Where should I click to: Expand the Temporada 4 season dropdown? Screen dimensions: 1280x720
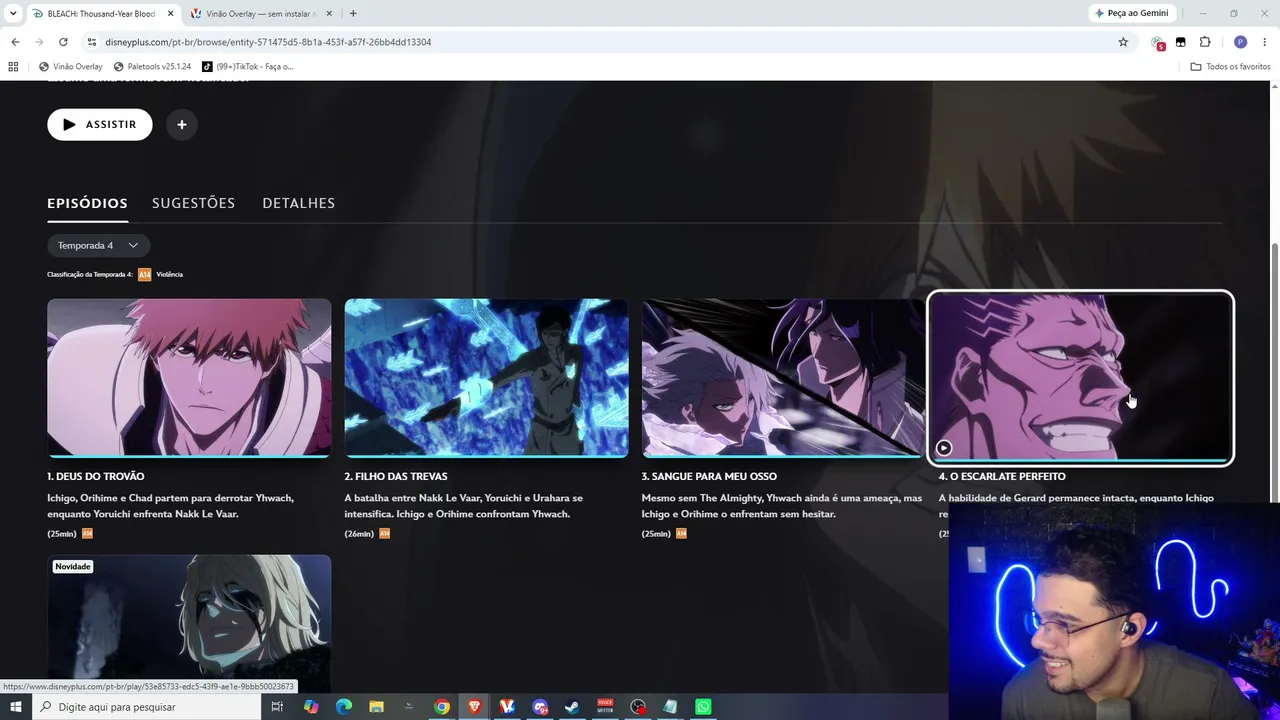[x=98, y=245]
